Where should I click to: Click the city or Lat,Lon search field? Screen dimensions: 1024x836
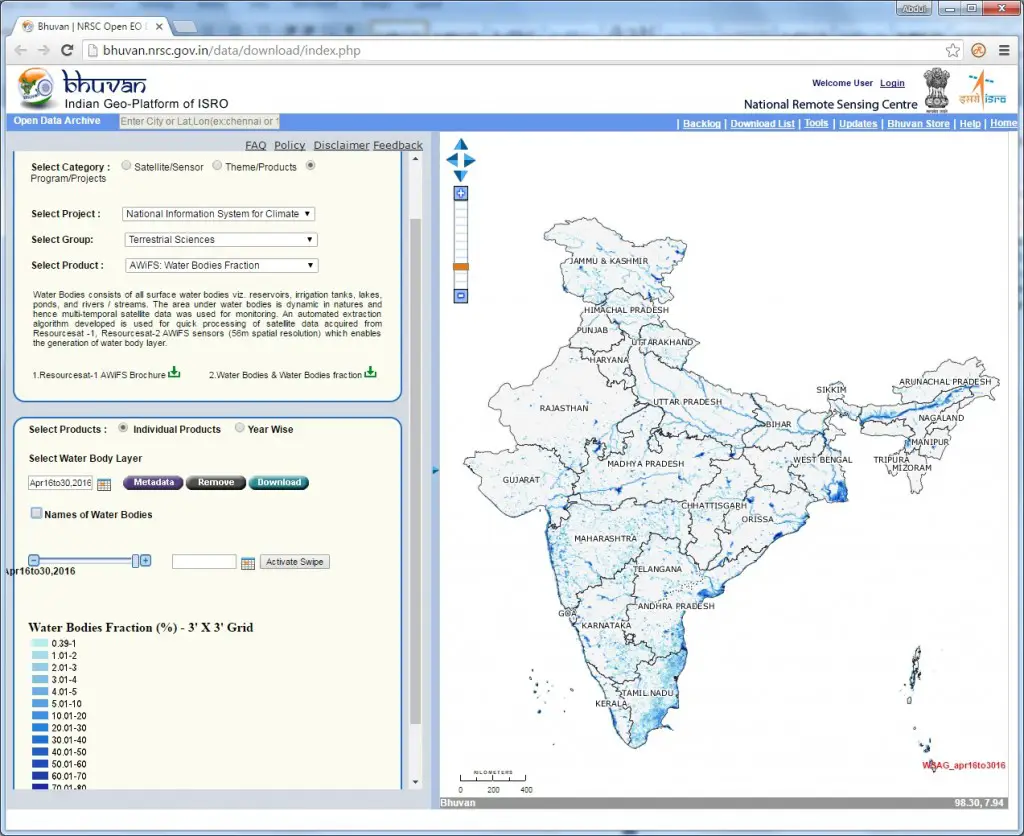tap(199, 121)
